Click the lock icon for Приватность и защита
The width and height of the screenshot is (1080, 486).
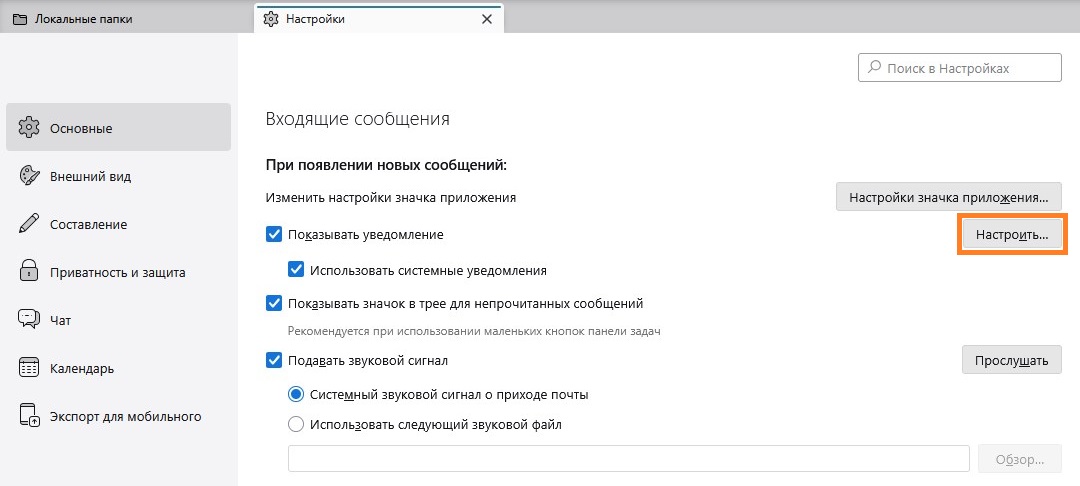point(29,272)
